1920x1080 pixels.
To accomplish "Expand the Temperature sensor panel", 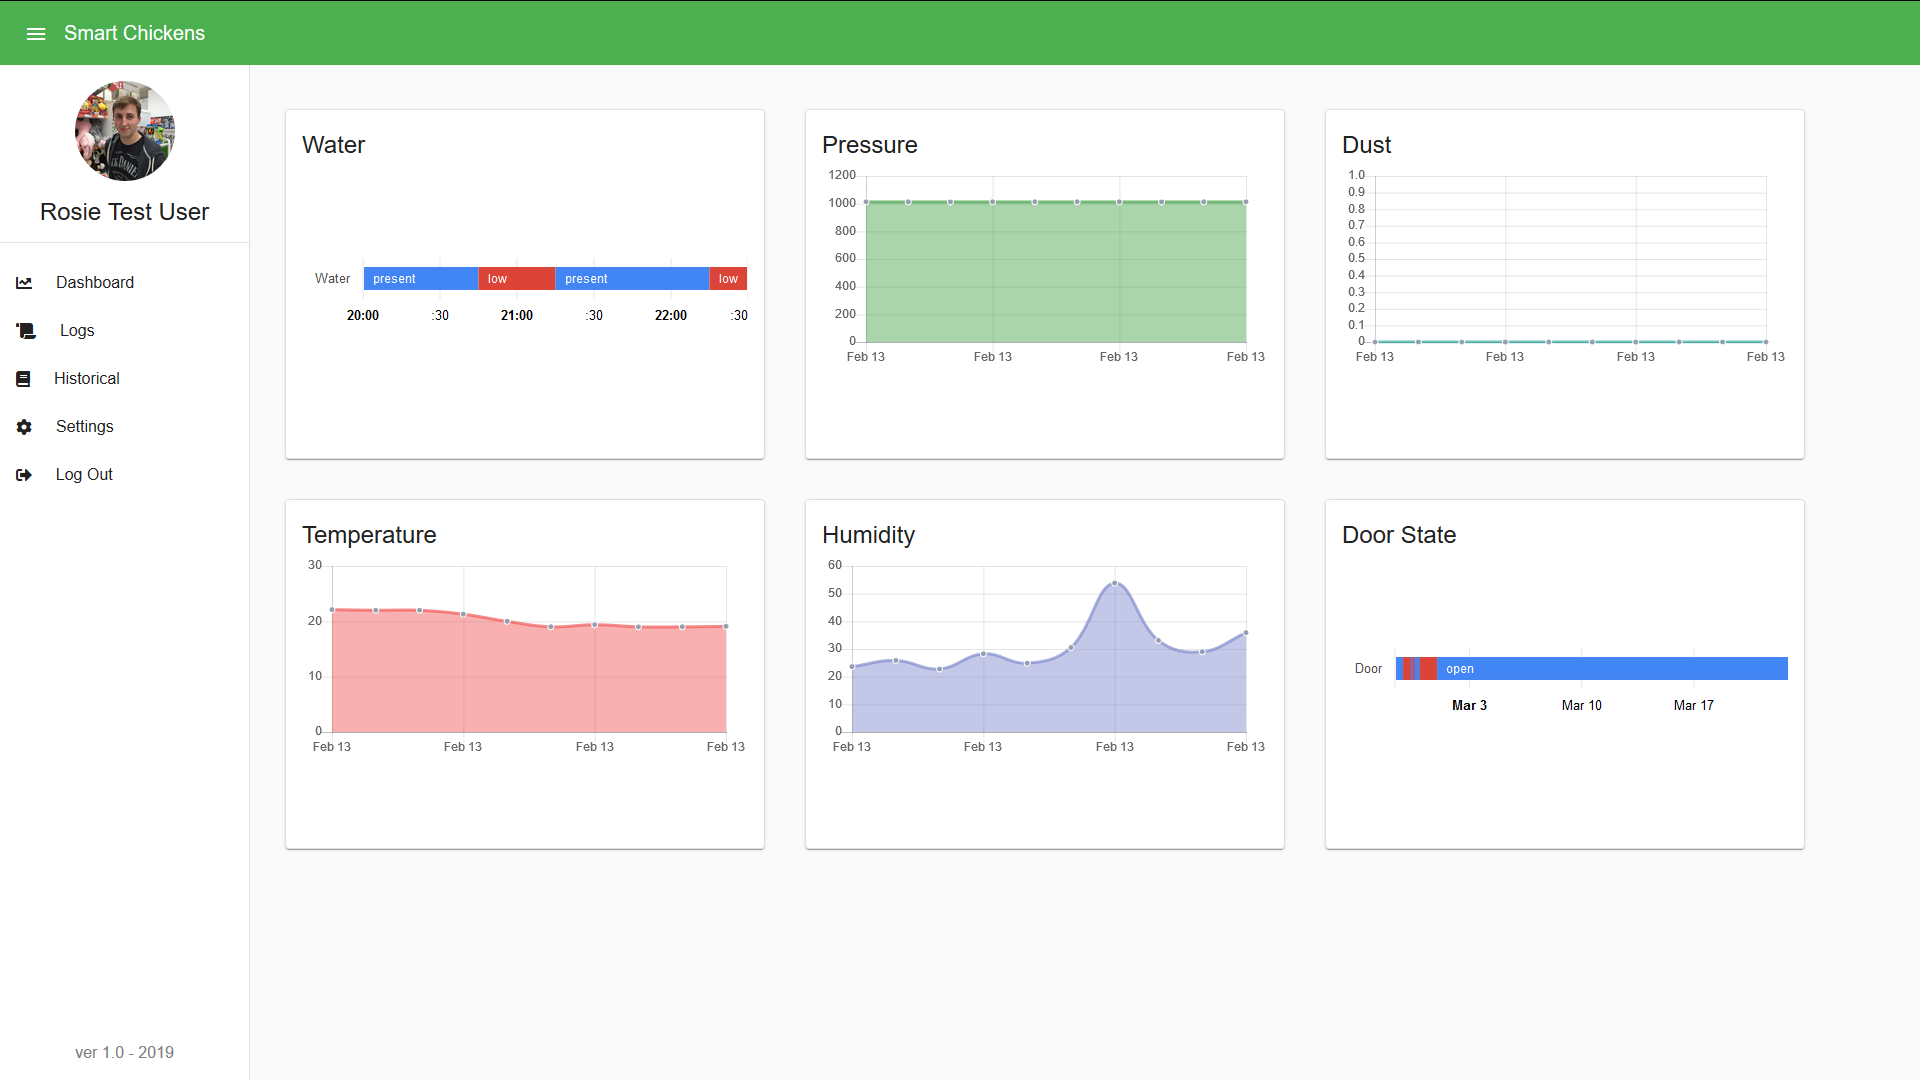I will (369, 535).
